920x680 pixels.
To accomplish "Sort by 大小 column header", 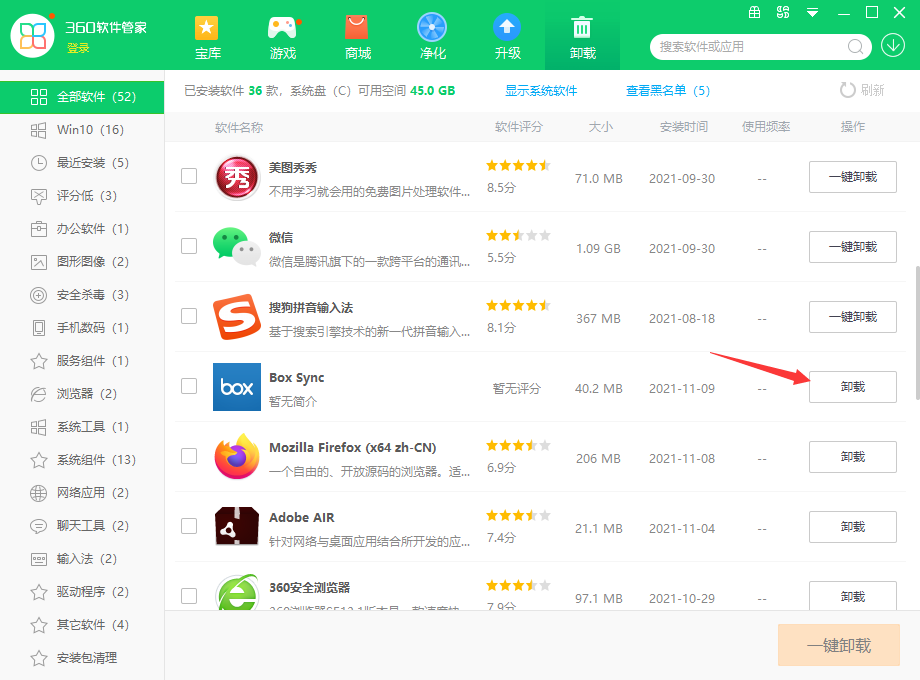I will click(x=600, y=127).
